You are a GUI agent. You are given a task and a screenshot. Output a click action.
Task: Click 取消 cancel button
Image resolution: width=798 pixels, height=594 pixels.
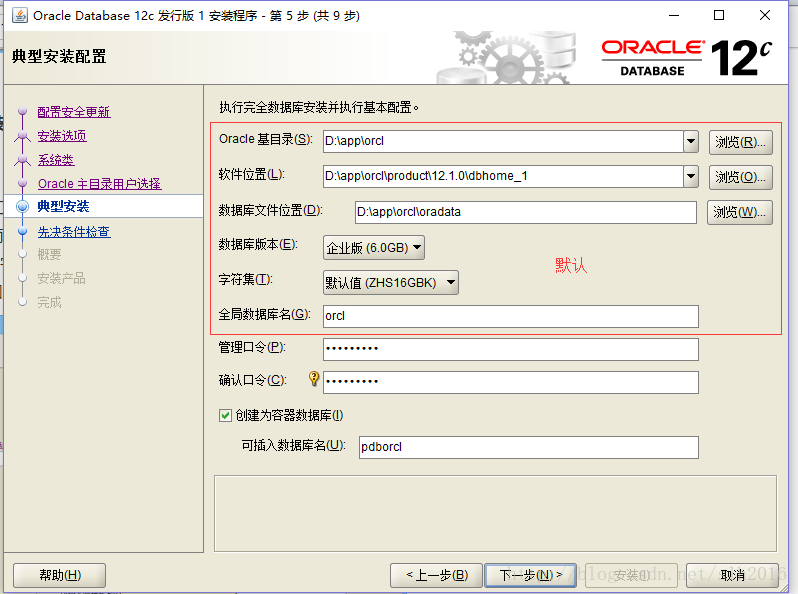pyautogui.click(x=732, y=575)
